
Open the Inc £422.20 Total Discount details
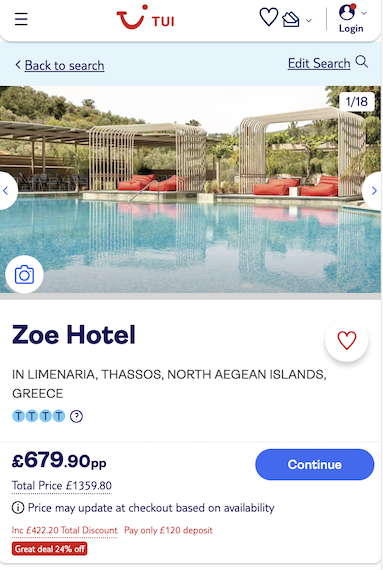coord(64,530)
